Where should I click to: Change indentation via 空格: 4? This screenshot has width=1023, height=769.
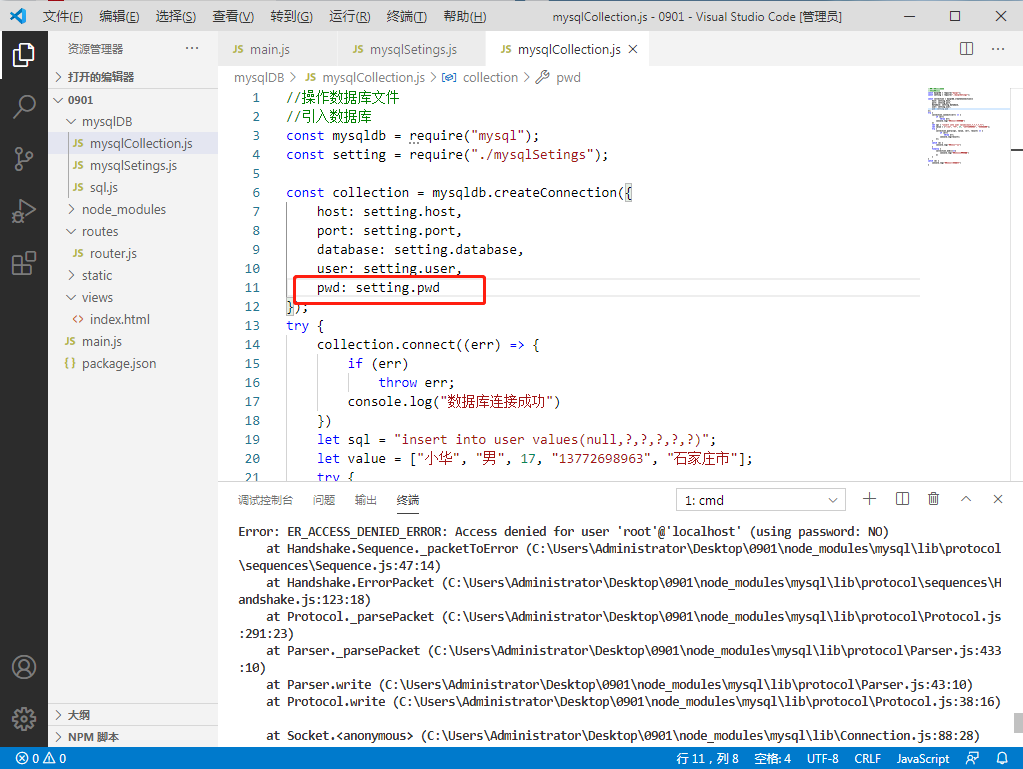772,759
